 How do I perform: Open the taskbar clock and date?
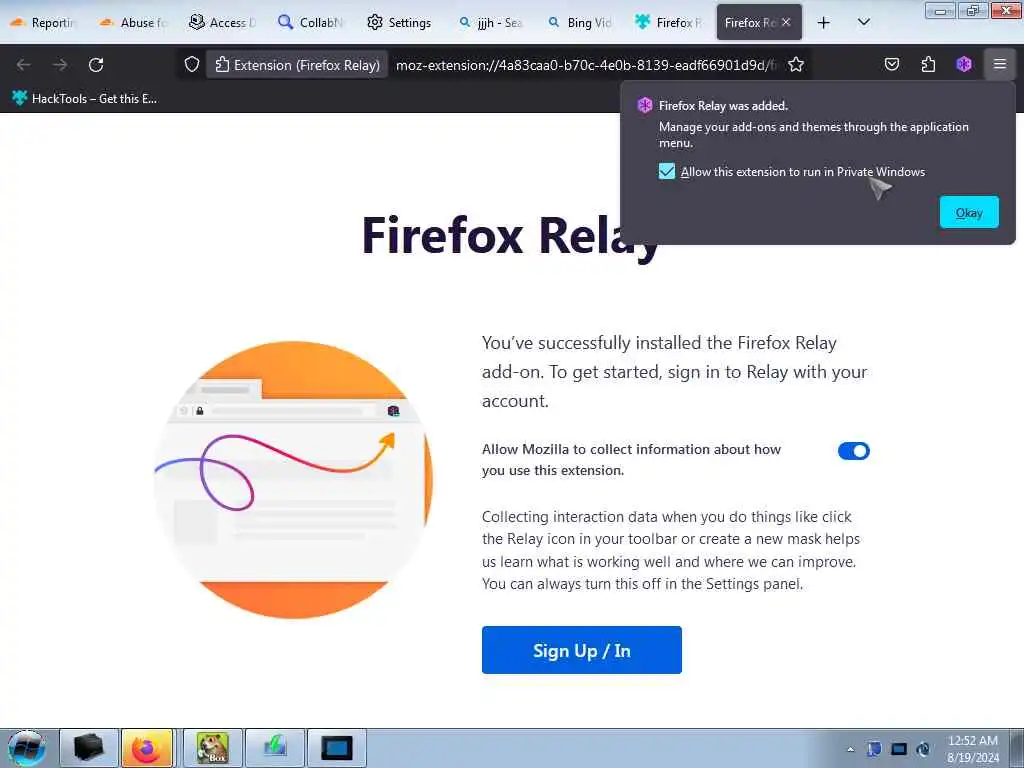point(973,749)
